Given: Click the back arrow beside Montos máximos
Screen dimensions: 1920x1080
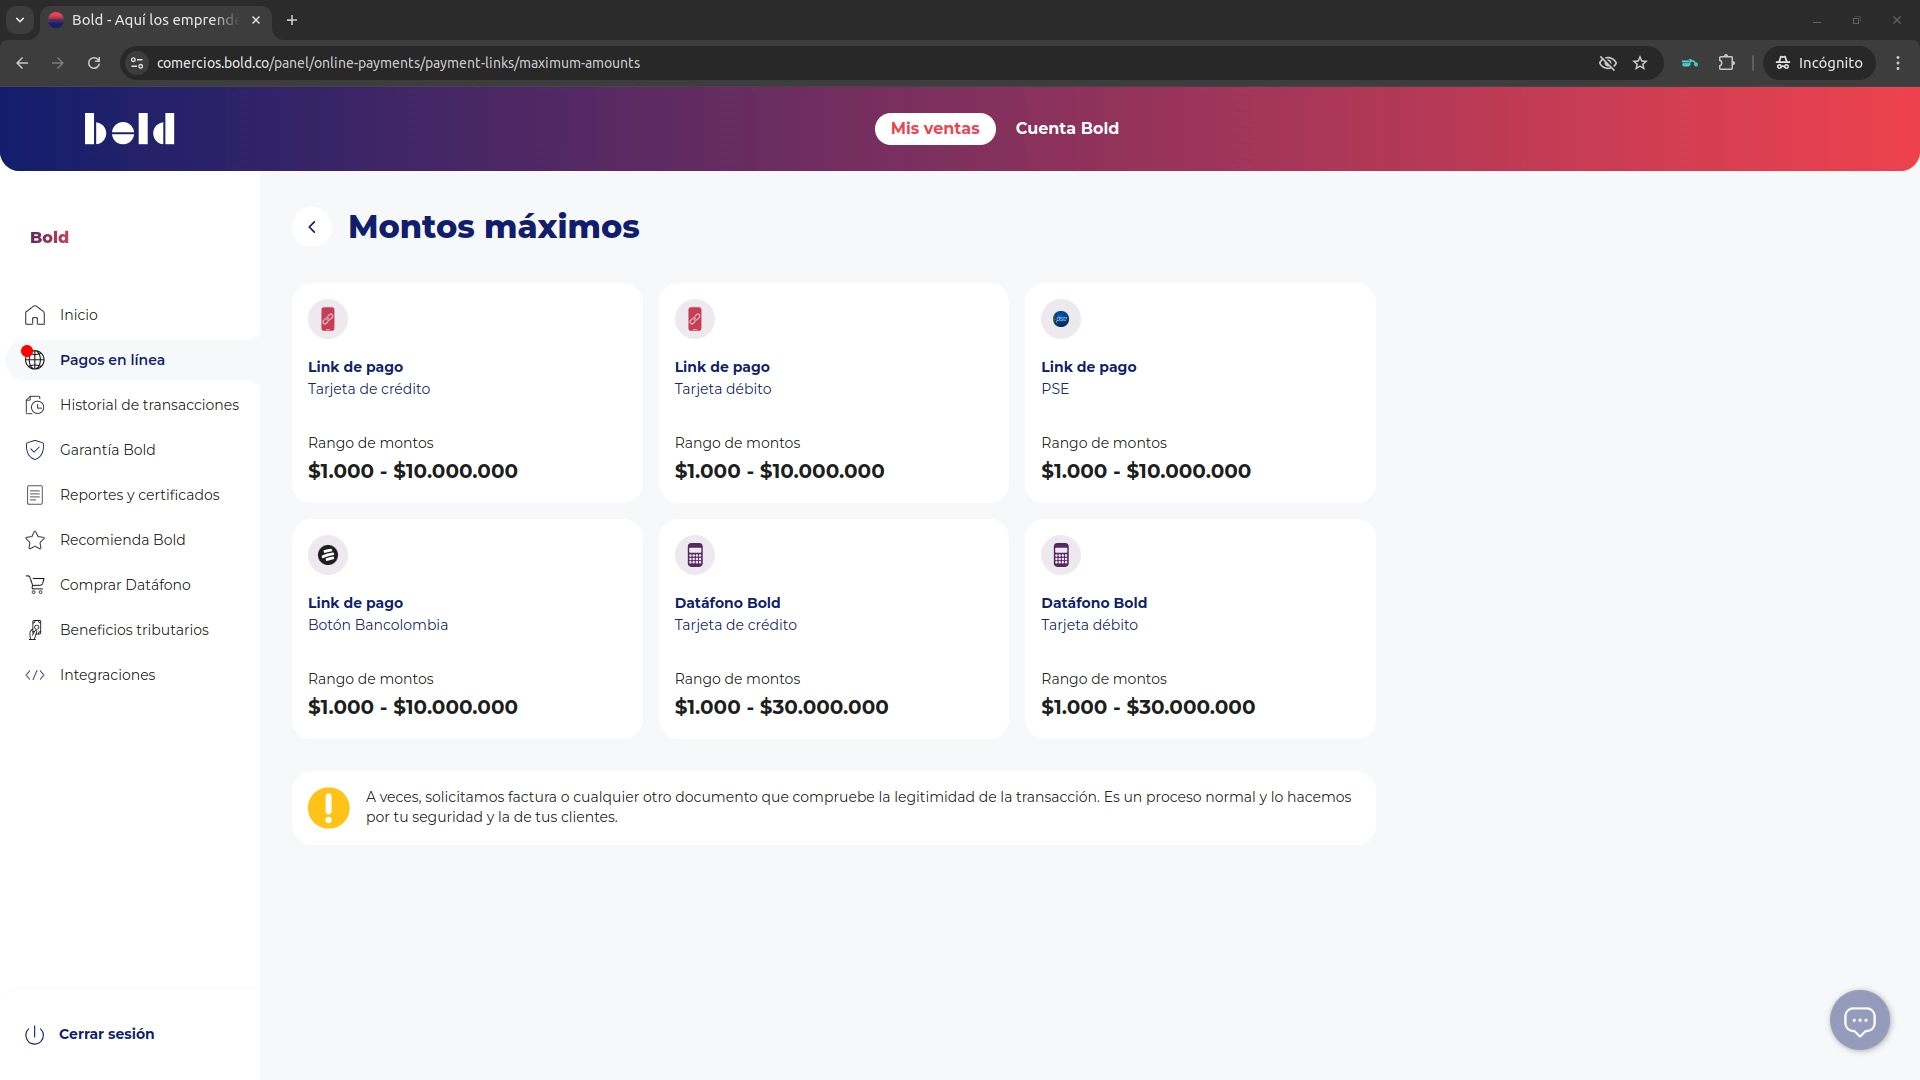Looking at the screenshot, I should [x=312, y=227].
